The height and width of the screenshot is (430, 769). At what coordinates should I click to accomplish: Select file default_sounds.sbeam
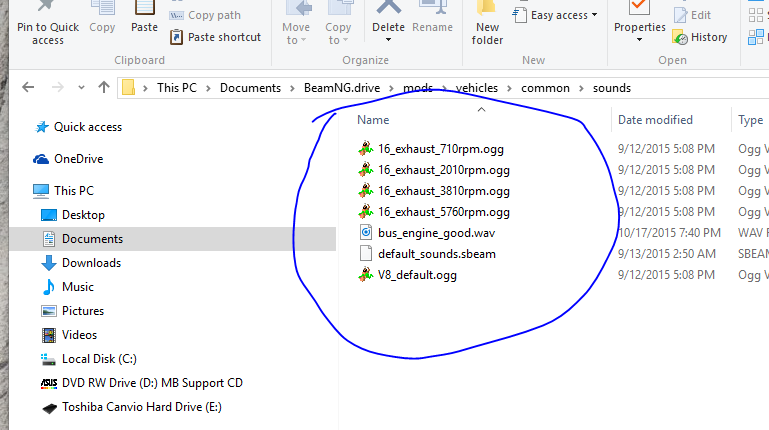(436, 254)
